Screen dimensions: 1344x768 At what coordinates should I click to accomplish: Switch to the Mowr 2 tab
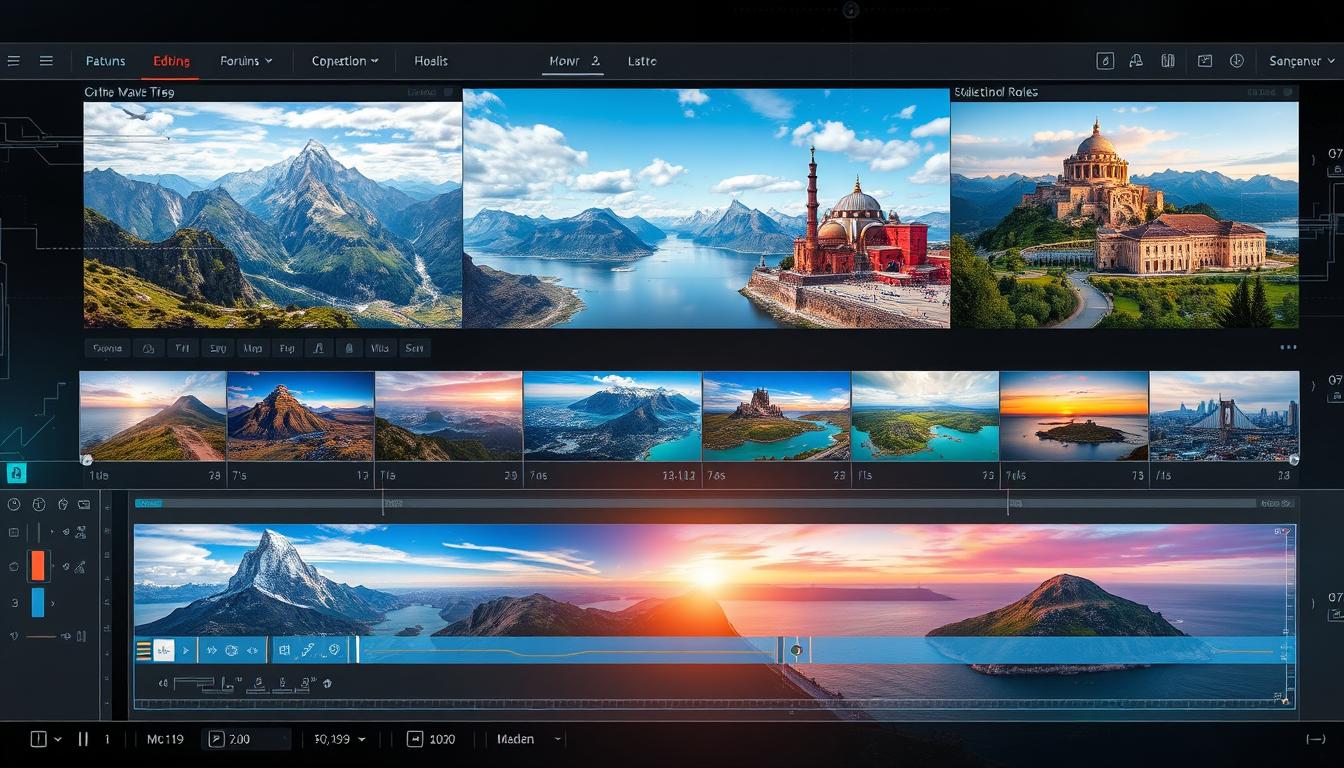pos(575,61)
